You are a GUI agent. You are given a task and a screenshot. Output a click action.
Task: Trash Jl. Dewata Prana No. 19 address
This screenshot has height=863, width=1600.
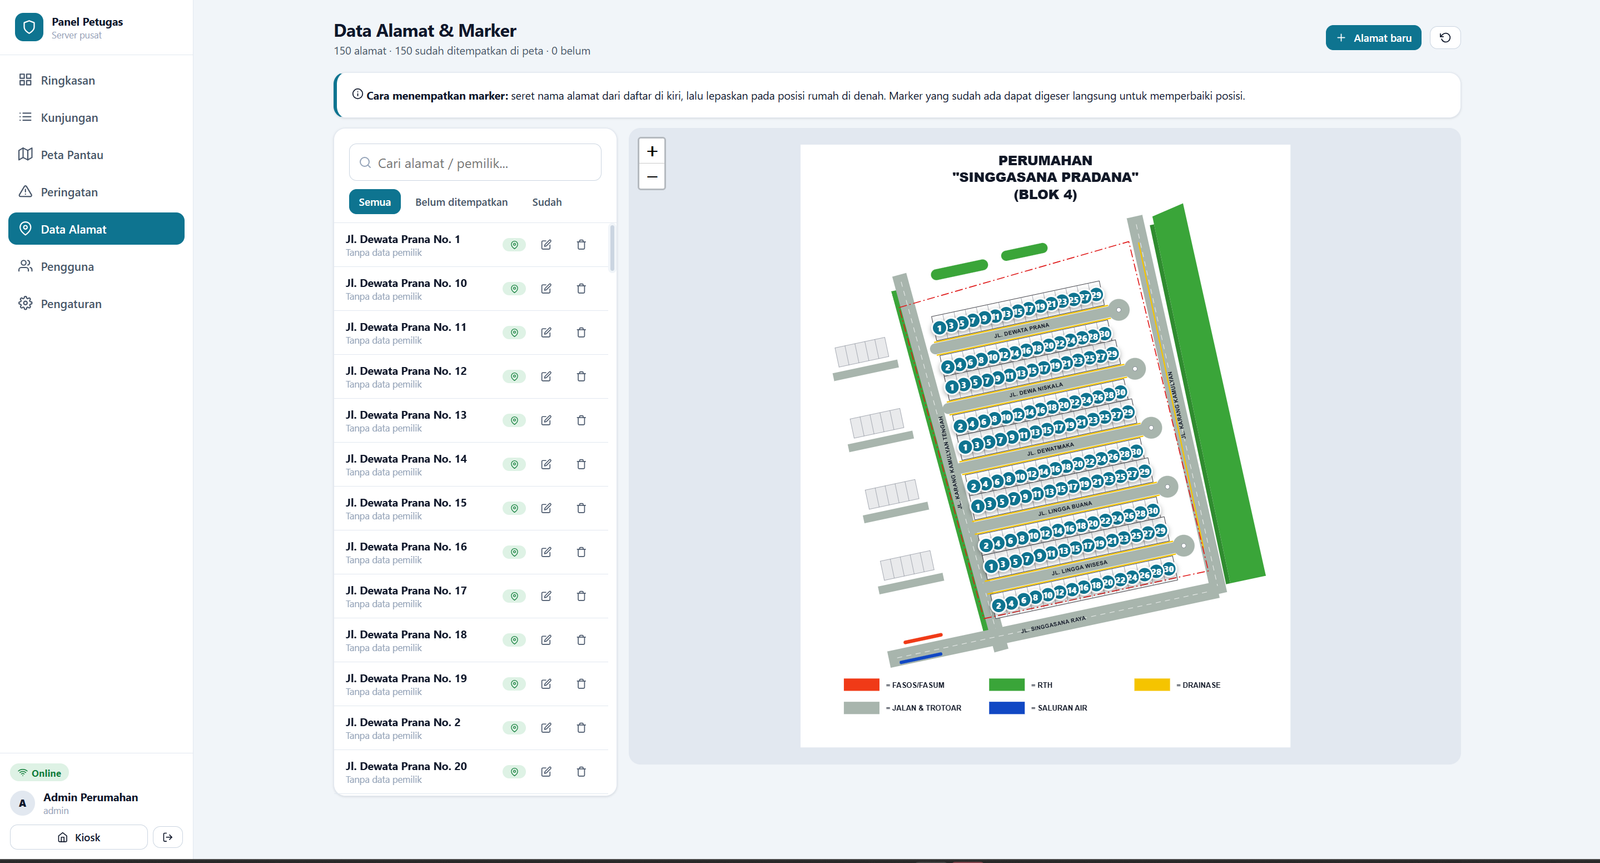point(581,685)
